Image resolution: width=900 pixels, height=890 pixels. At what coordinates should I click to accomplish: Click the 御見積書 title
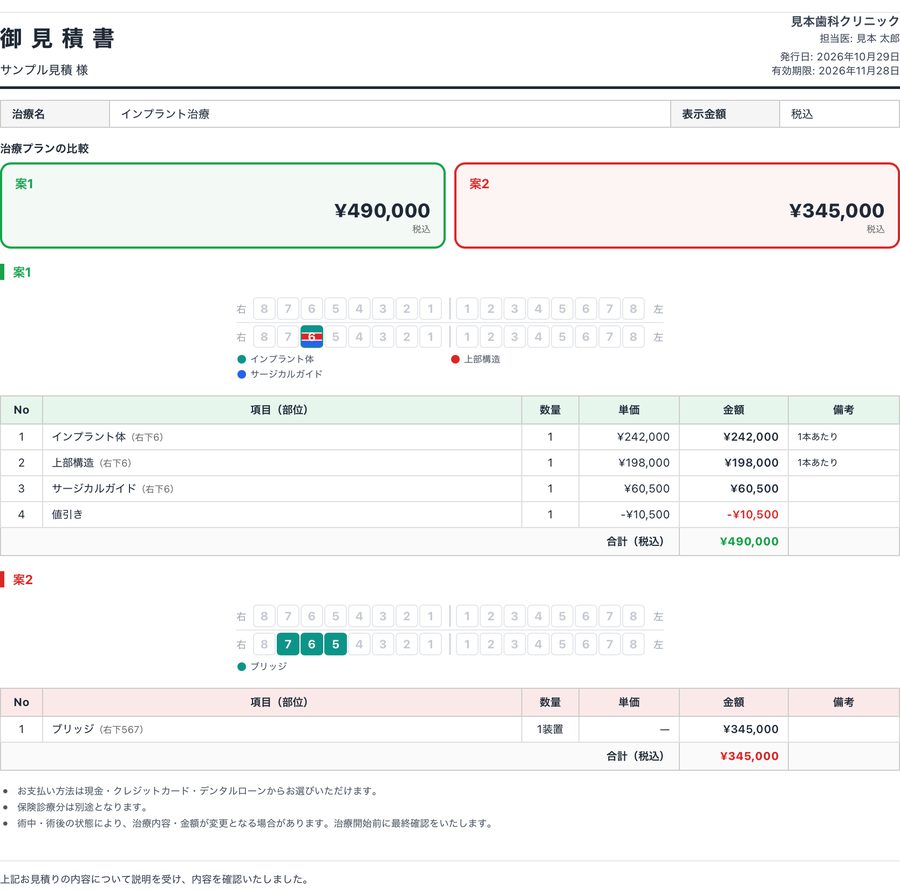point(57,38)
